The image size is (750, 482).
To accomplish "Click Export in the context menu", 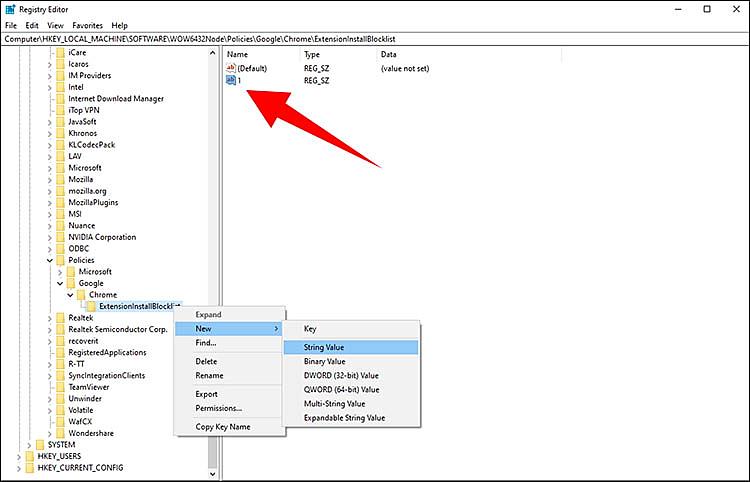I will [229, 394].
